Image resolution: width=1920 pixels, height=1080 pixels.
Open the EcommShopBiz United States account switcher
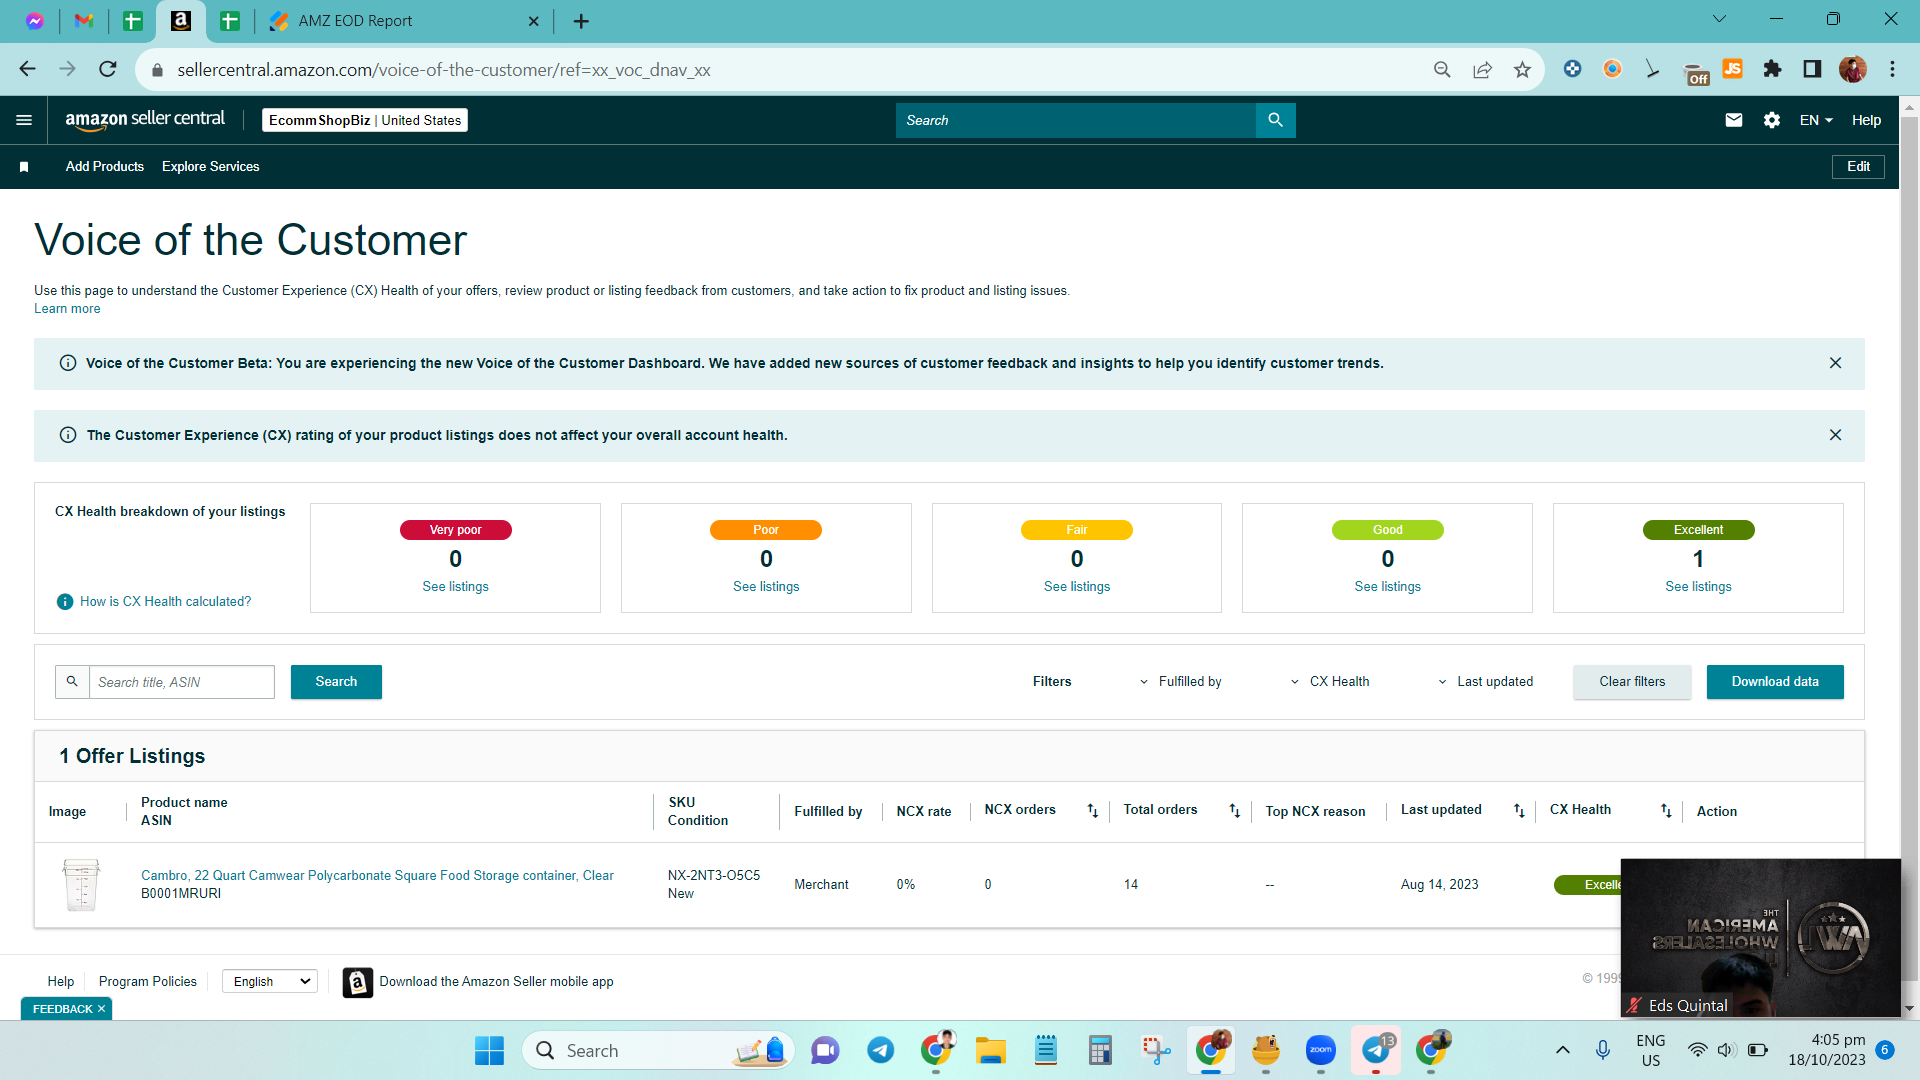point(365,120)
